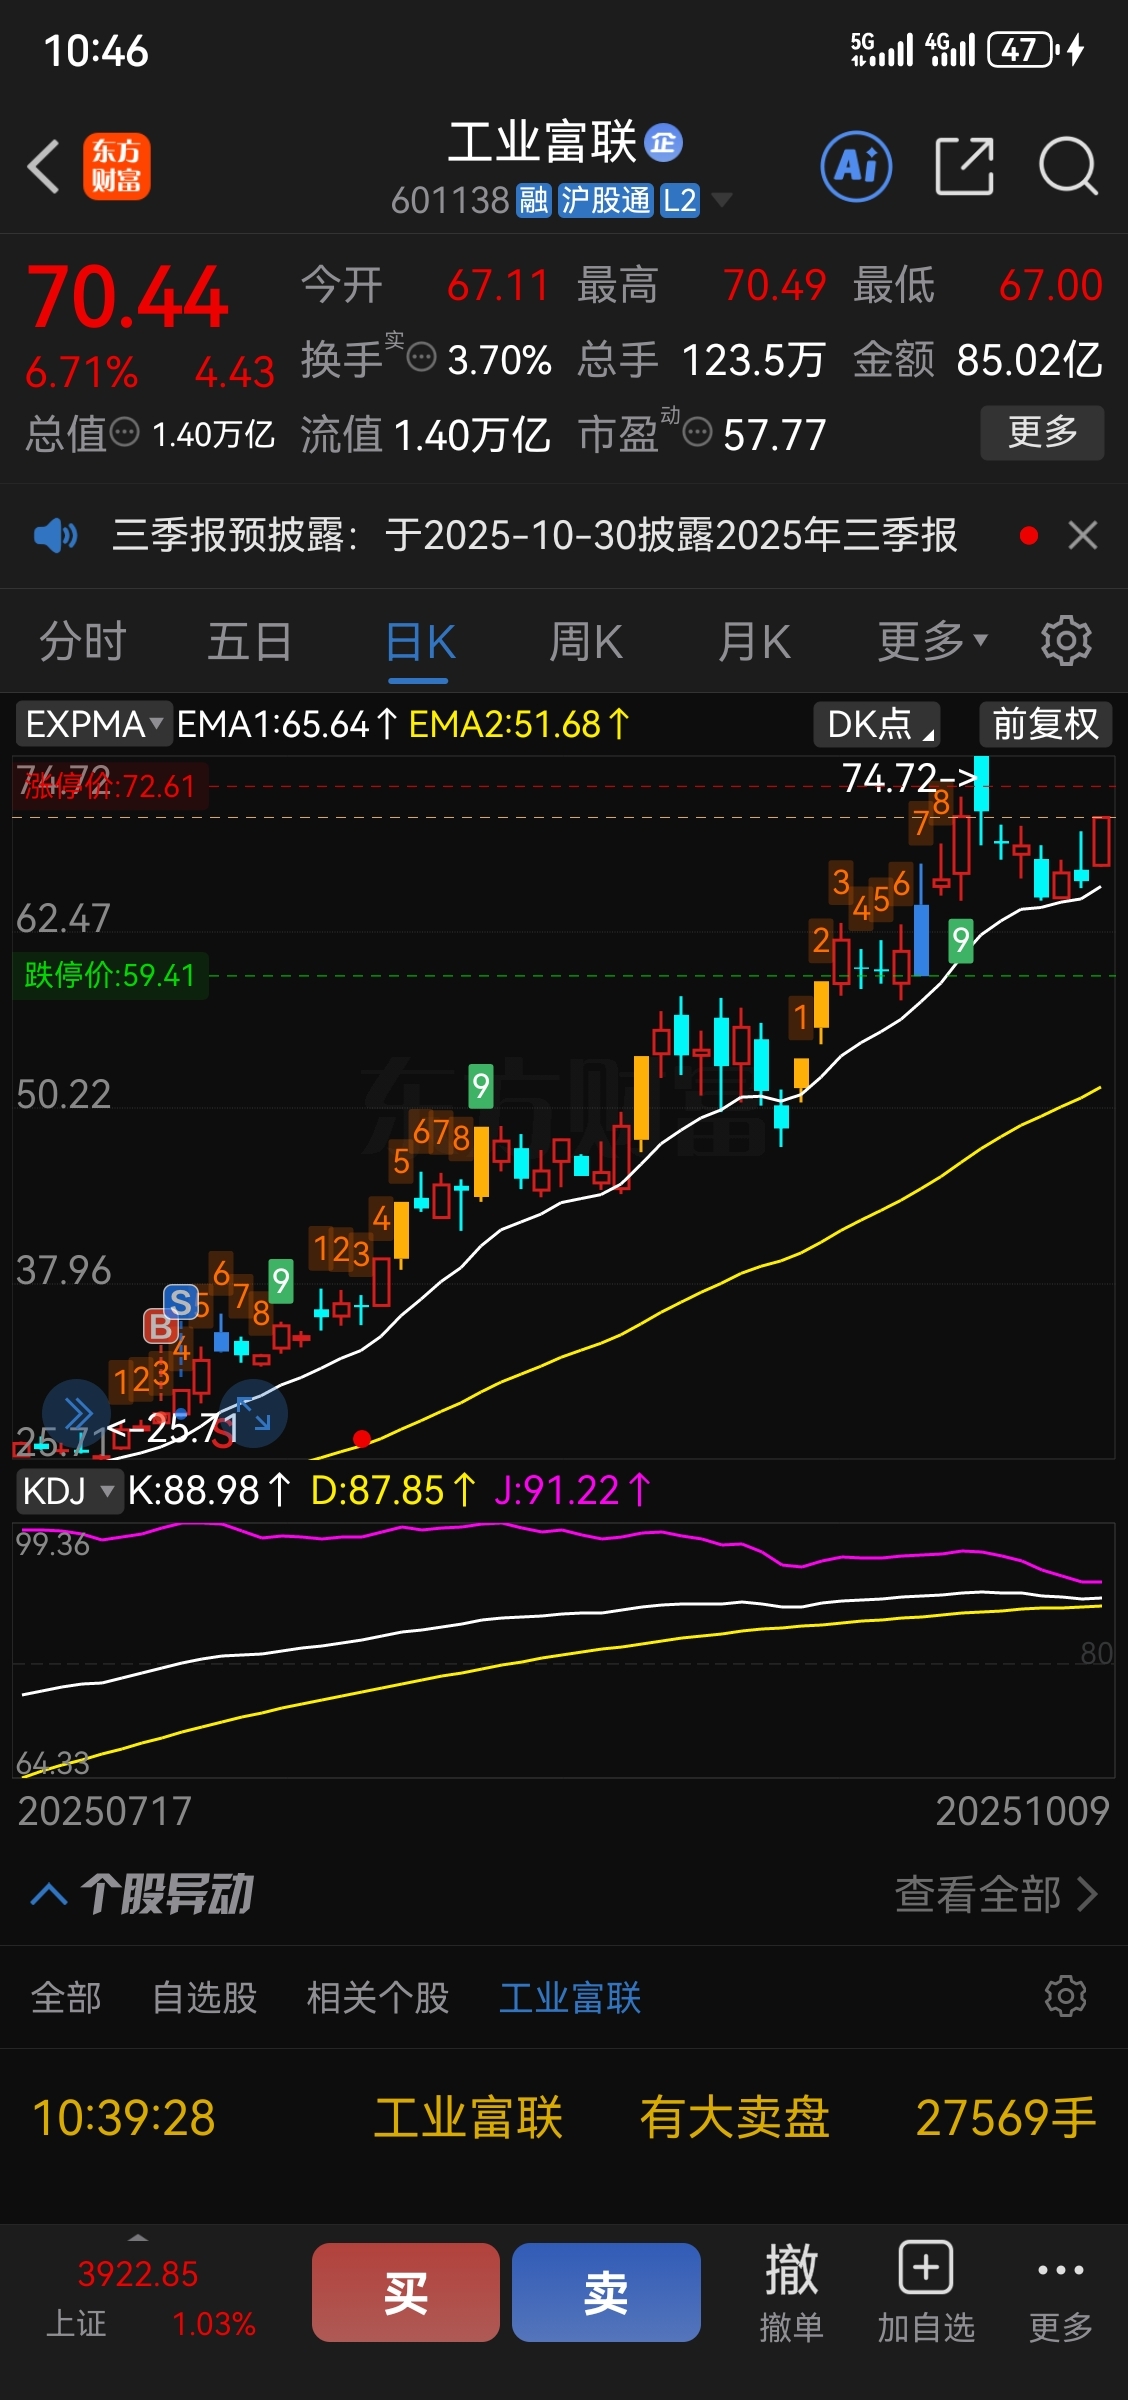
Task: Tap the 涨停价:72.61 label
Action: pos(108,786)
